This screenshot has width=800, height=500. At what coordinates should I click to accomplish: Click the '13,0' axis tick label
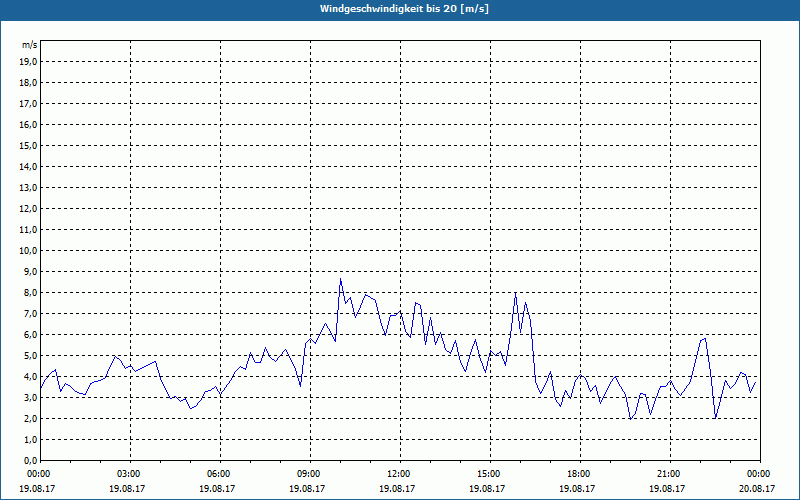pyautogui.click(x=28, y=187)
